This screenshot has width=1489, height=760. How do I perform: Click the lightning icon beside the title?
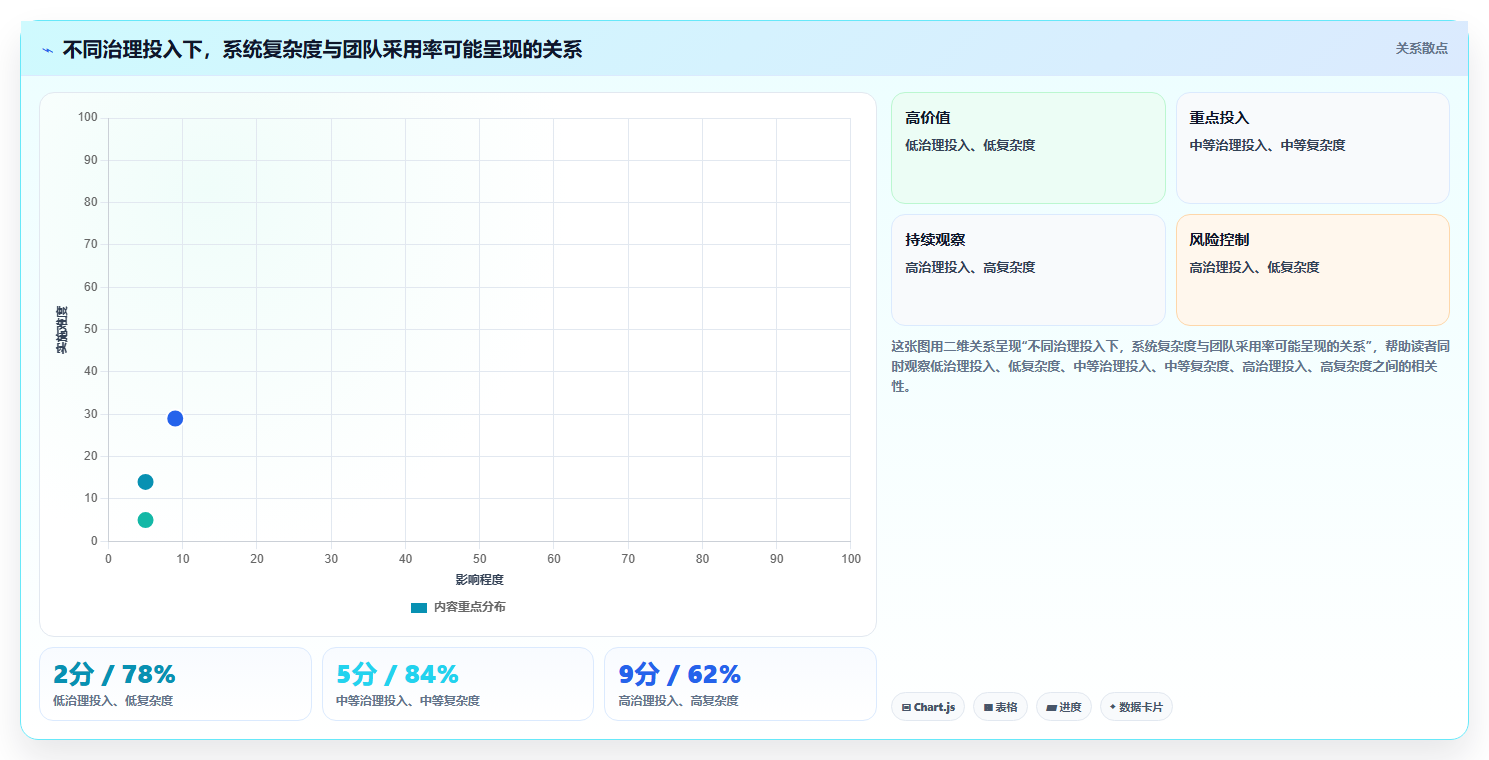tap(48, 50)
